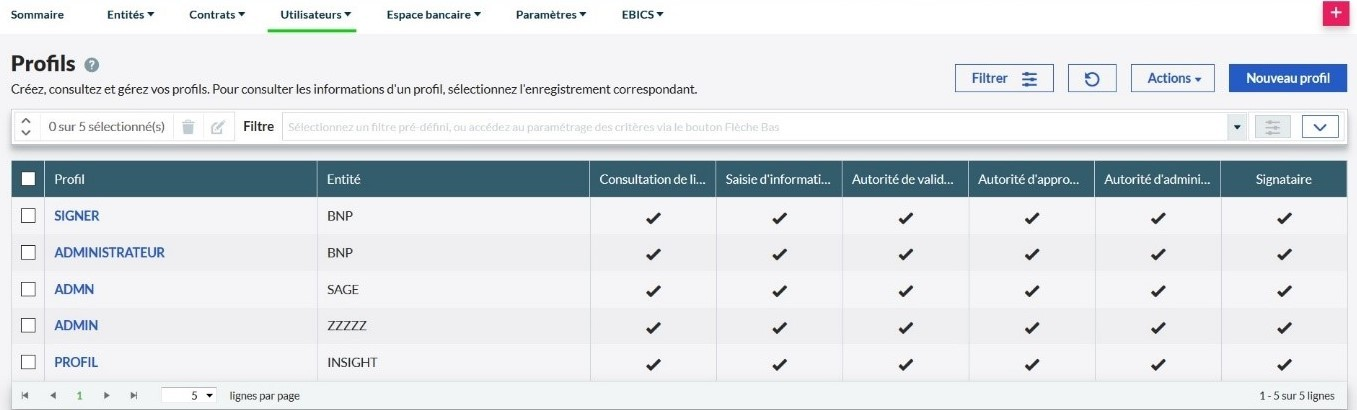The image size is (1357, 410).
Task: Click the trash delete icon
Action: pos(188,127)
